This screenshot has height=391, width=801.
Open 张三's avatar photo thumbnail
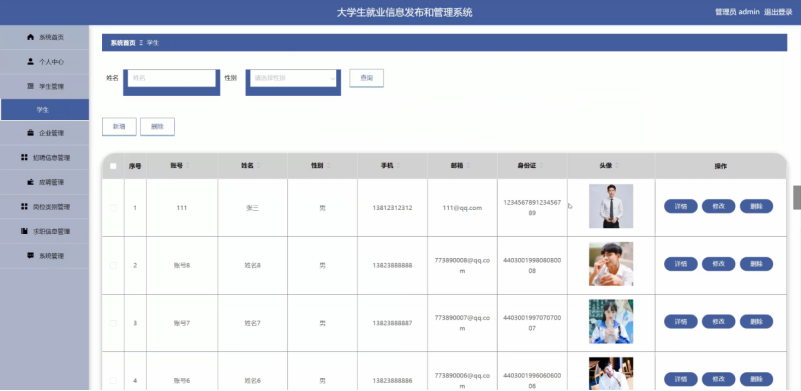click(611, 206)
